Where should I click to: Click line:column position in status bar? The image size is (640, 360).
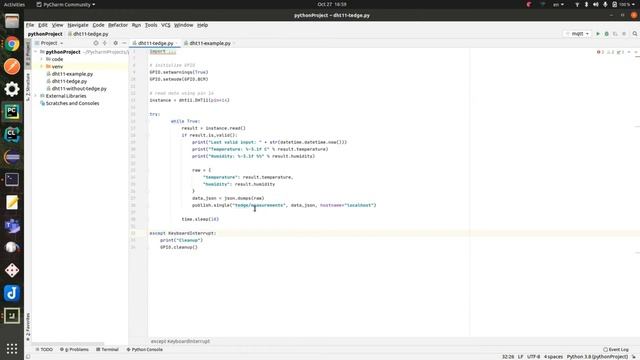point(508,356)
